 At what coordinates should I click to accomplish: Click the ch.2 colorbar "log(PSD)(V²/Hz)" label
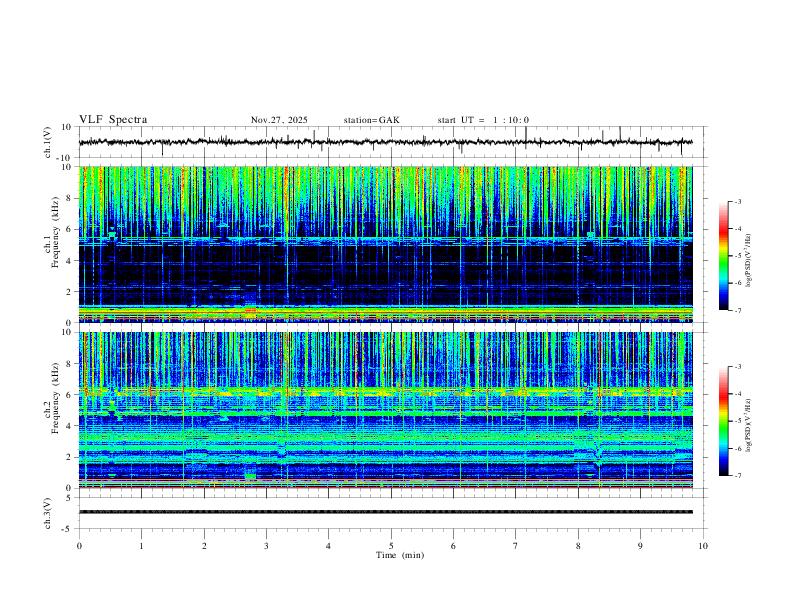click(749, 425)
